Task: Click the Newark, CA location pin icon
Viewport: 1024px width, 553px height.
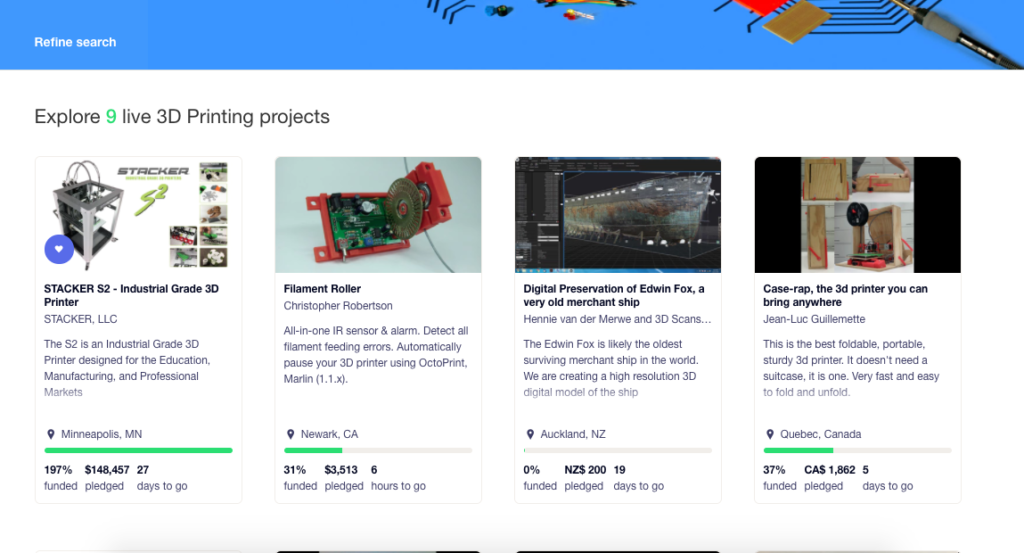Action: (291, 435)
